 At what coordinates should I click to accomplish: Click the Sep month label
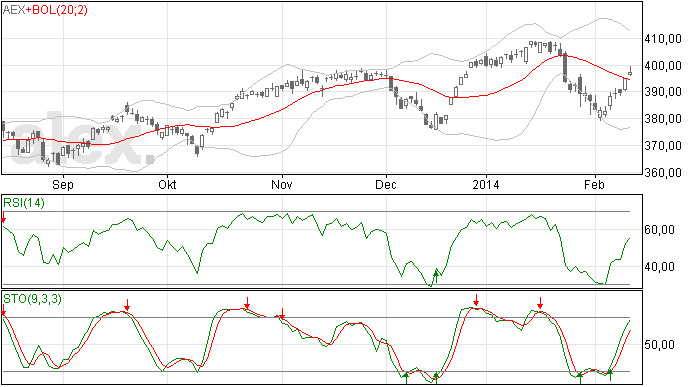pos(63,184)
